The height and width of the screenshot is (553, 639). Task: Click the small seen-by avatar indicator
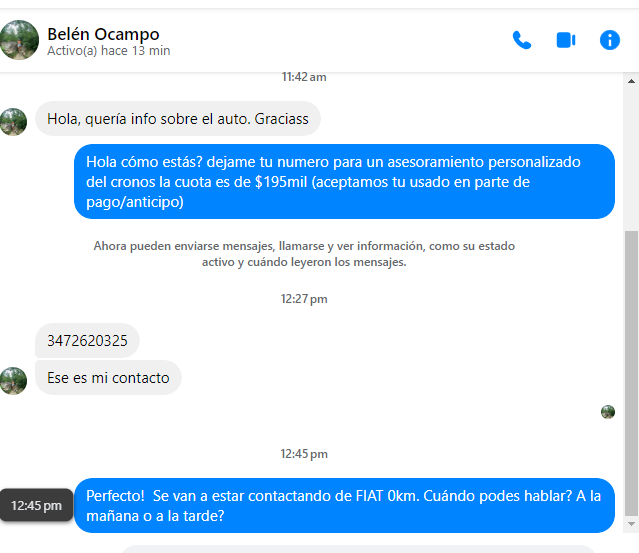pos(608,412)
